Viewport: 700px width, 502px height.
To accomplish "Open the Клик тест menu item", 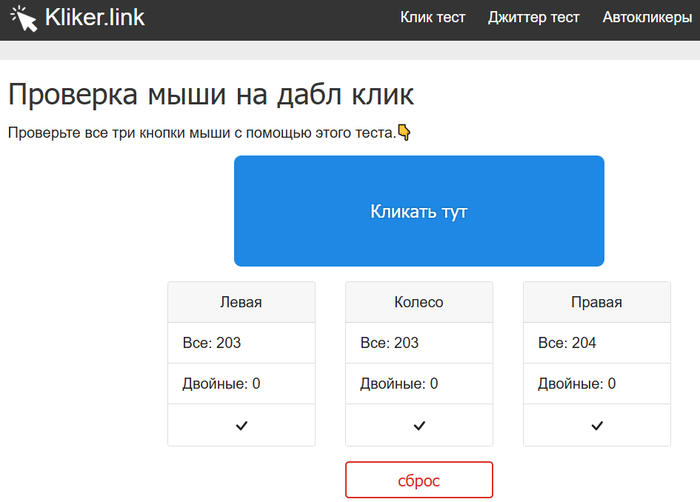I will pos(432,17).
